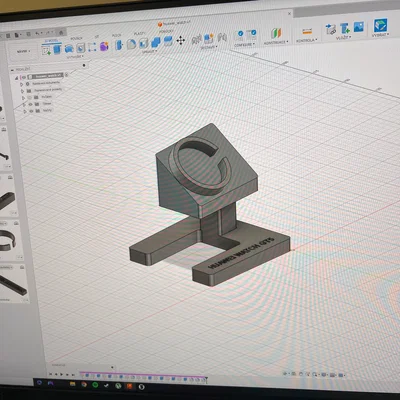Click the insert canvas image icon
This screenshot has width=400, height=400.
359,27
